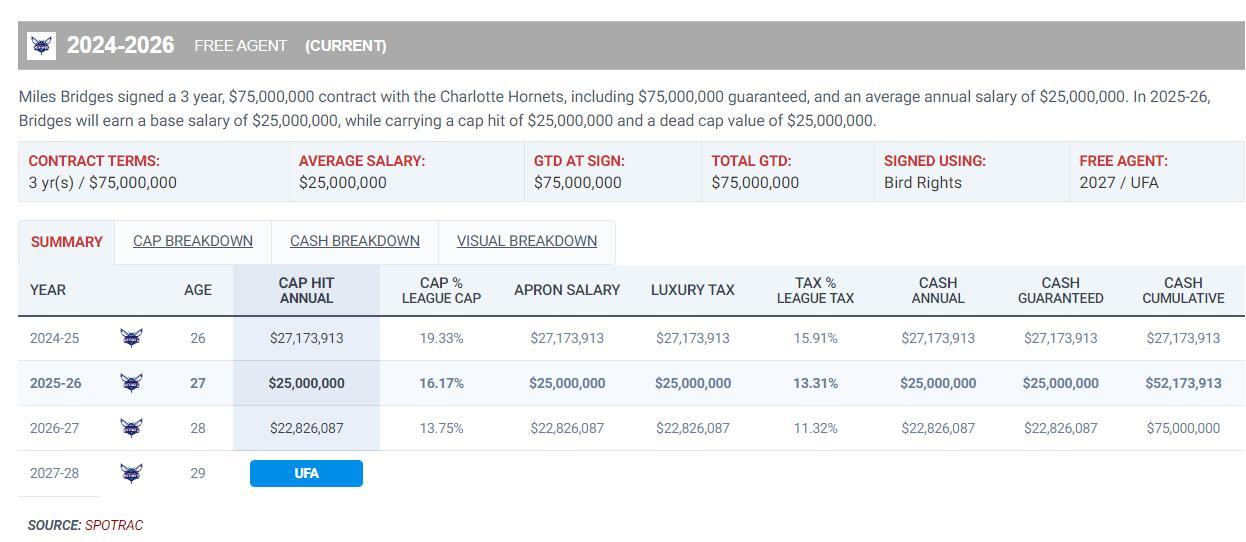The image size is (1246, 542).
Task: Click Hornets team icon in 2025-26 row
Action: pos(130,383)
